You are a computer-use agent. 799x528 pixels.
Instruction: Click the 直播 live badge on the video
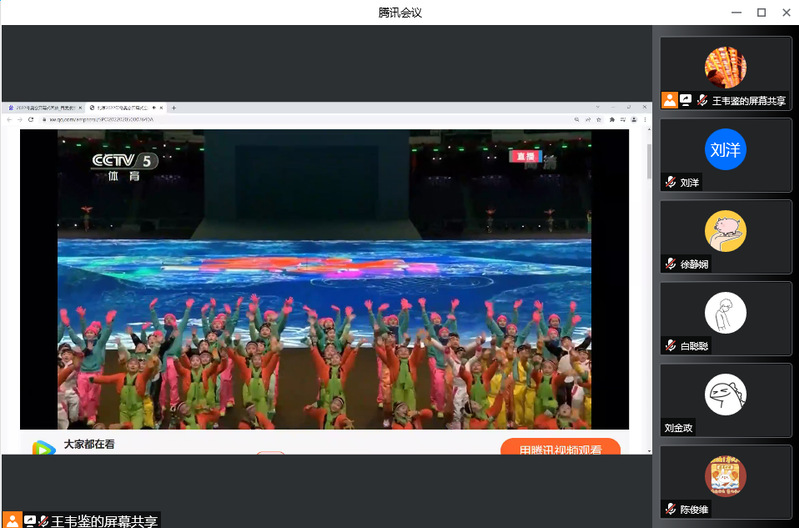point(525,156)
